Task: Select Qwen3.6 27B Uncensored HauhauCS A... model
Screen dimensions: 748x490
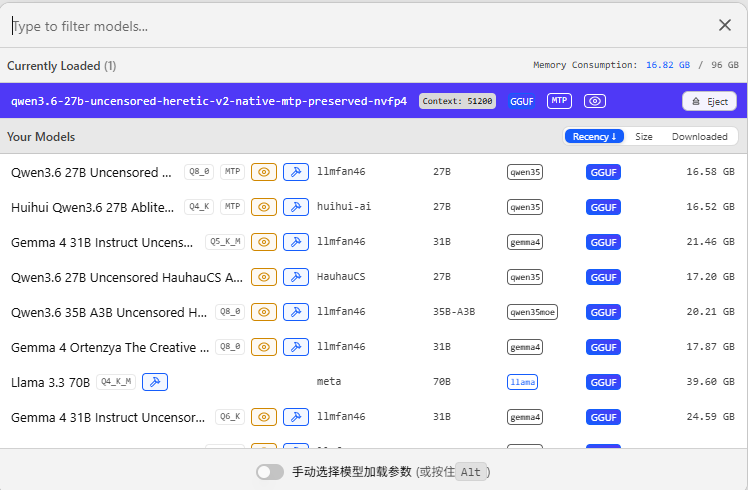Action: 374,277
